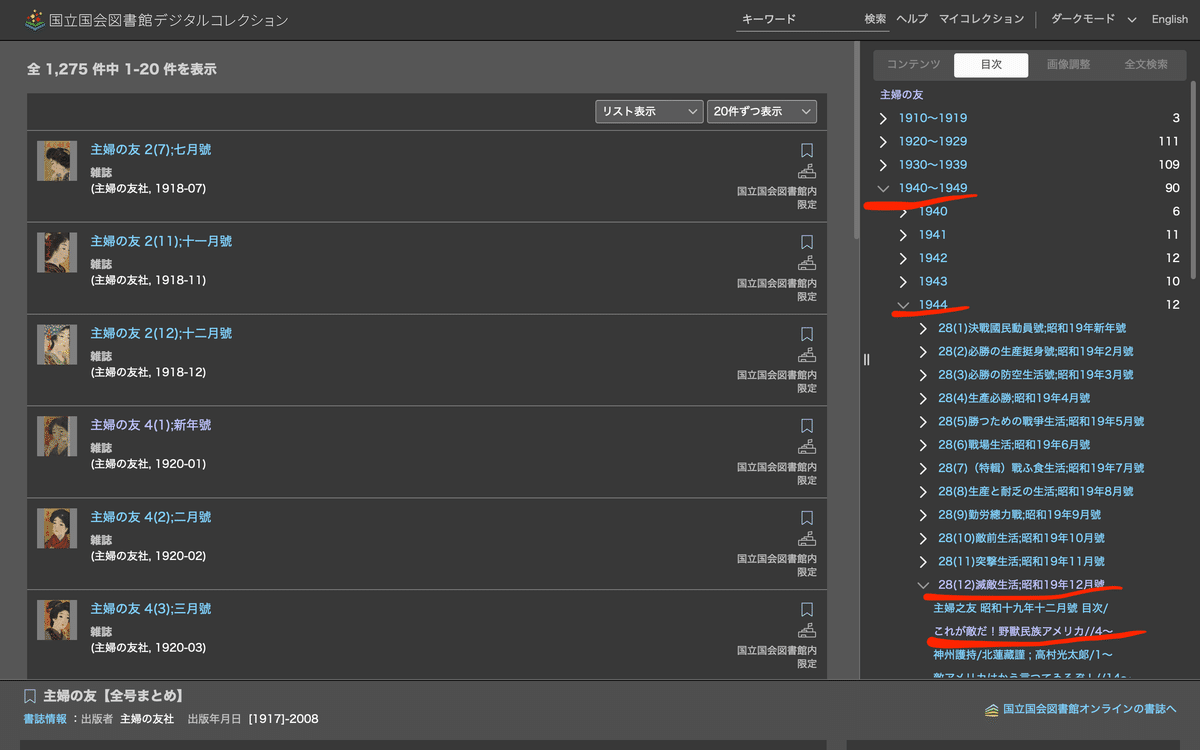This screenshot has width=1200, height=750.
Task: Expand 28(1)決戰國民動員號 issue node
Action: point(924,328)
